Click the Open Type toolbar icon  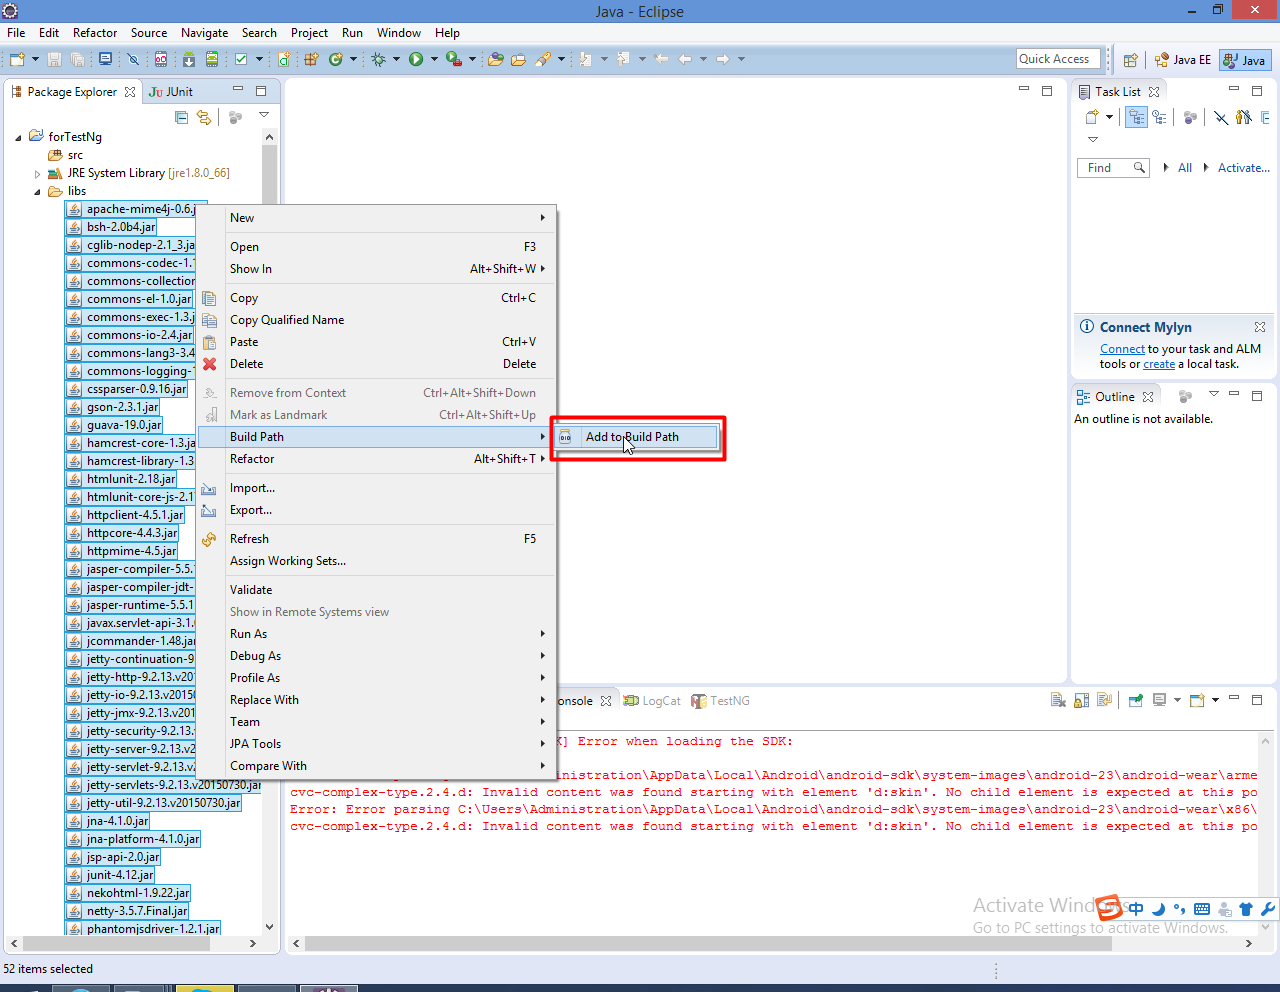(495, 60)
